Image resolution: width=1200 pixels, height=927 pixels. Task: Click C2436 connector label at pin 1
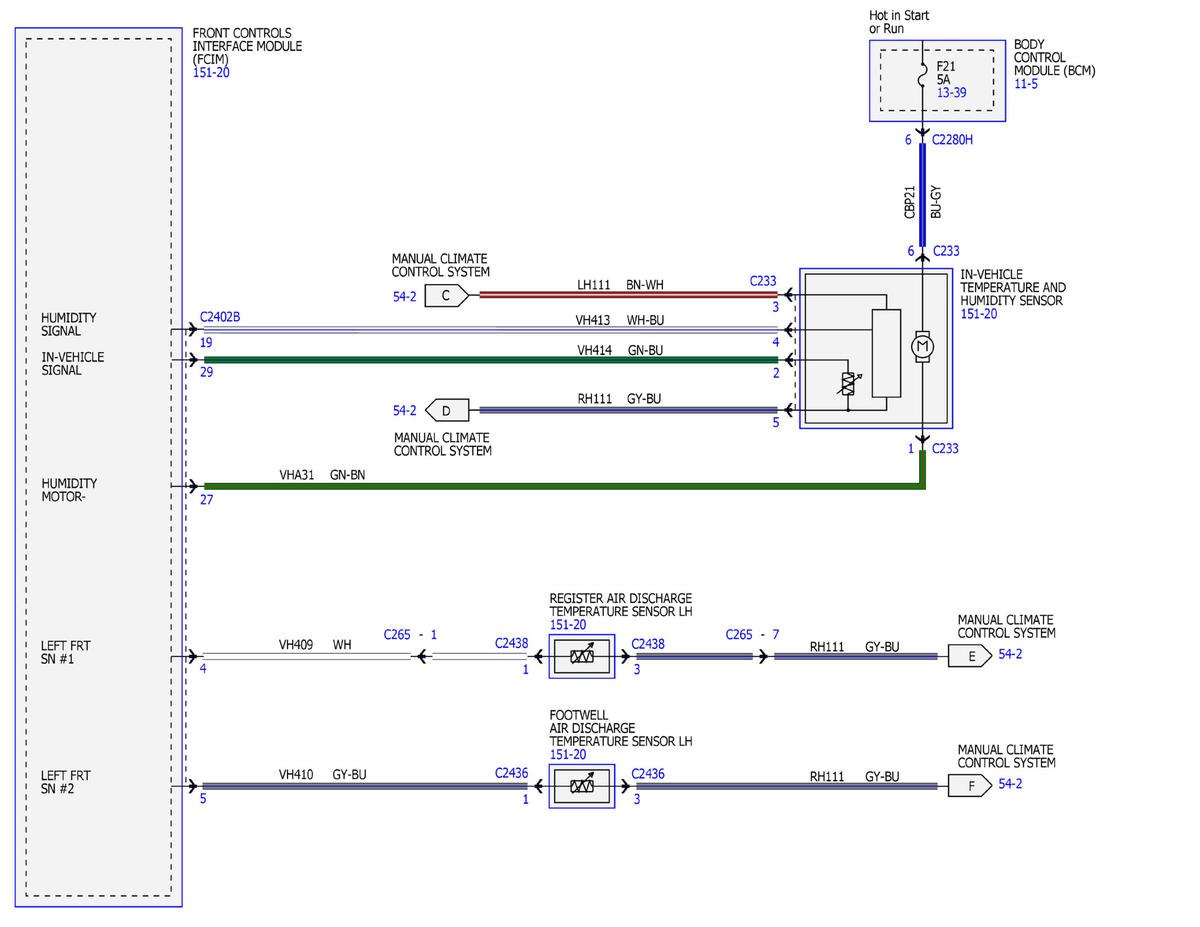511,773
